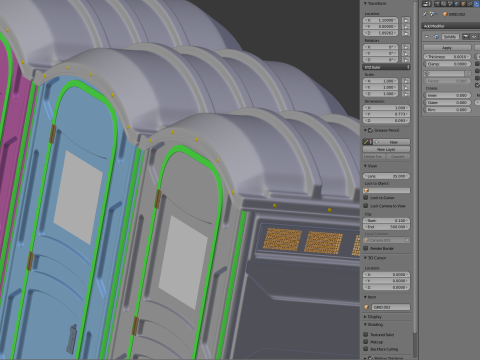Click the Solidify modifier type icon
Screen dimensions: 480x360
436,37
